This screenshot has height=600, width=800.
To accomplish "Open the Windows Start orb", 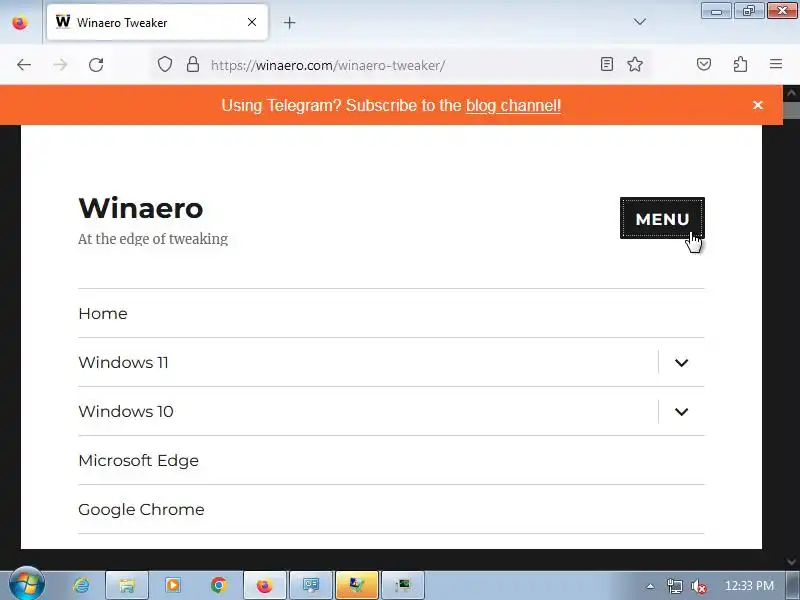I will point(26,585).
